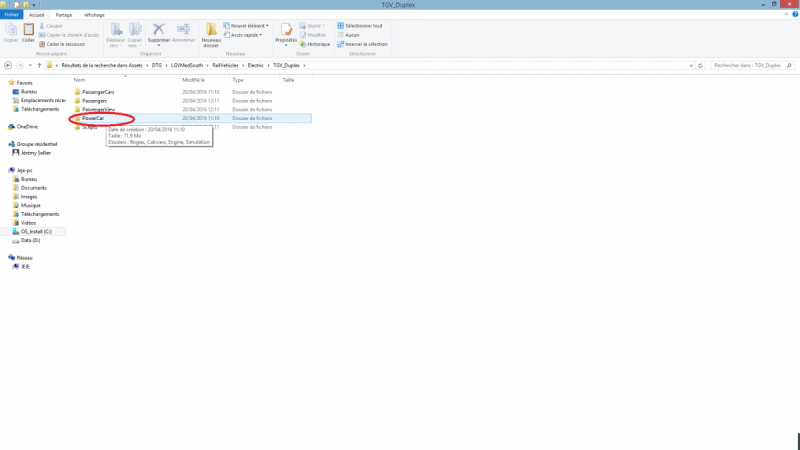
Task: Click the Nouveau dossier icon
Action: [x=211, y=30]
